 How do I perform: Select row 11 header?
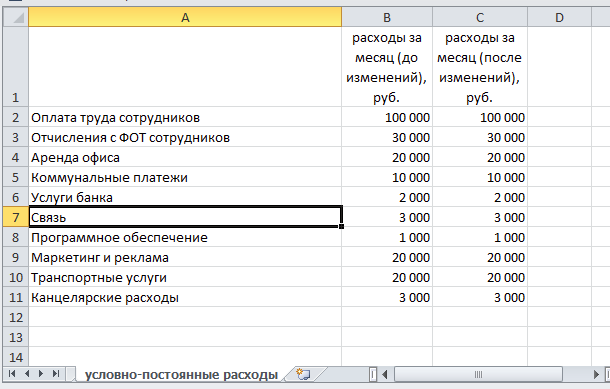point(16,297)
